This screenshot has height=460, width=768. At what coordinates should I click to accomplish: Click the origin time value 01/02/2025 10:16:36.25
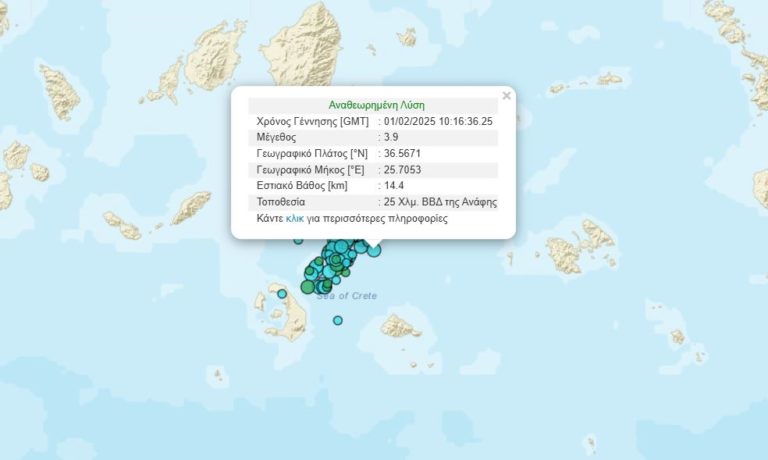438,121
